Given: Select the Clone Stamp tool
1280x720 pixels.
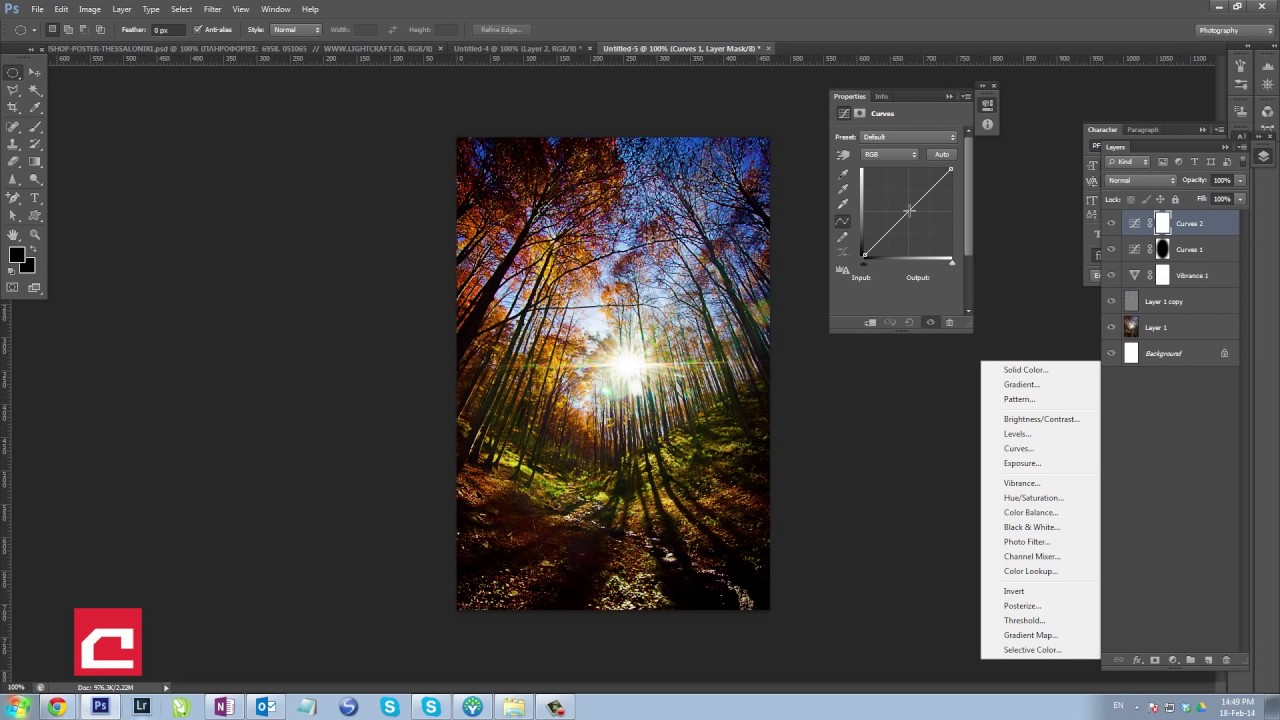Looking at the screenshot, I should (14, 144).
